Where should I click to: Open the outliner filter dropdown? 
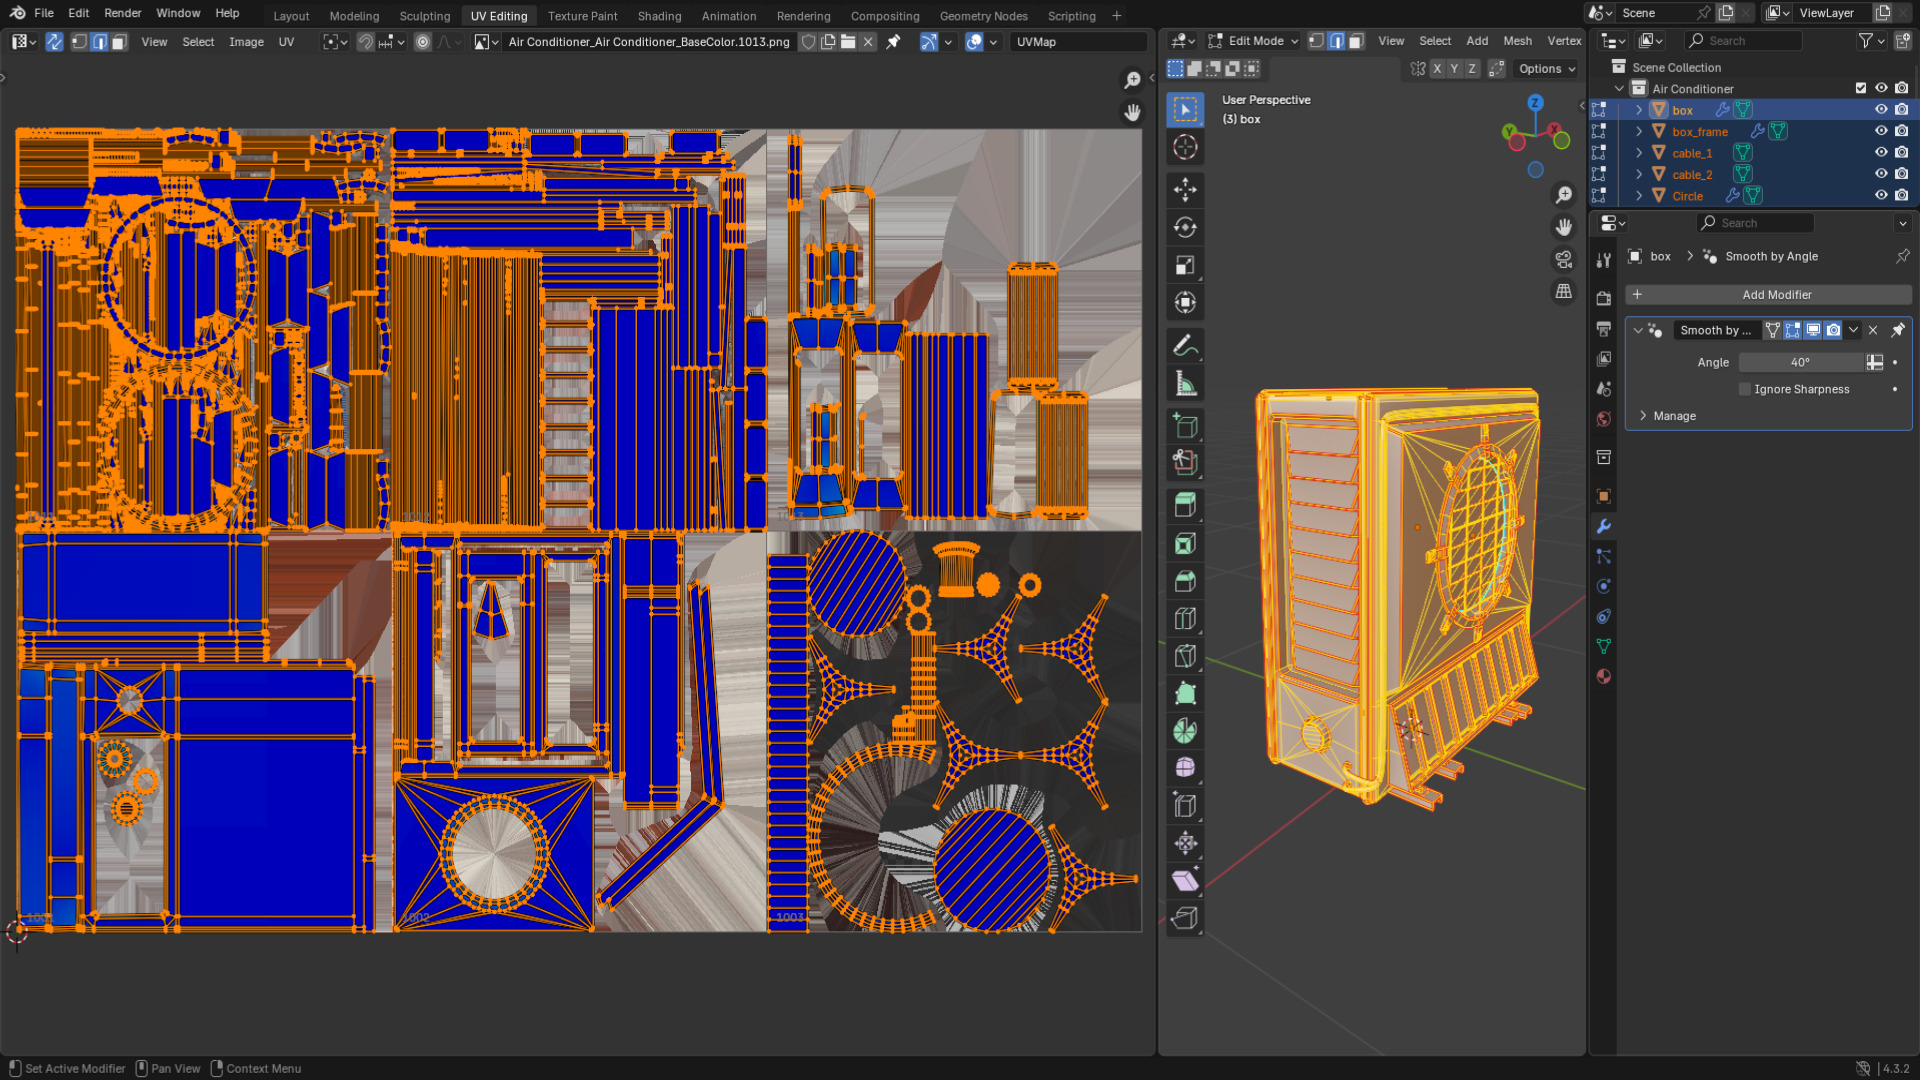[1870, 41]
